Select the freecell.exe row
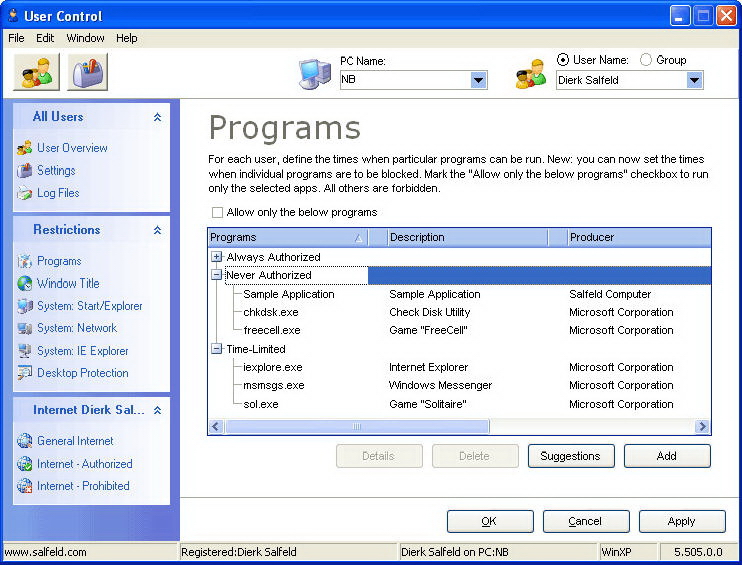742x565 pixels. click(271, 330)
